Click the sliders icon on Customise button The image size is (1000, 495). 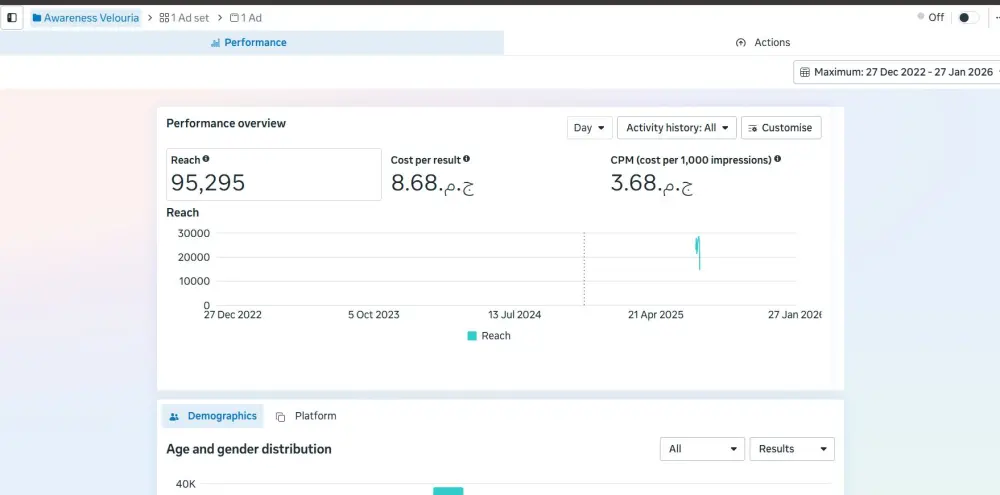coord(753,128)
